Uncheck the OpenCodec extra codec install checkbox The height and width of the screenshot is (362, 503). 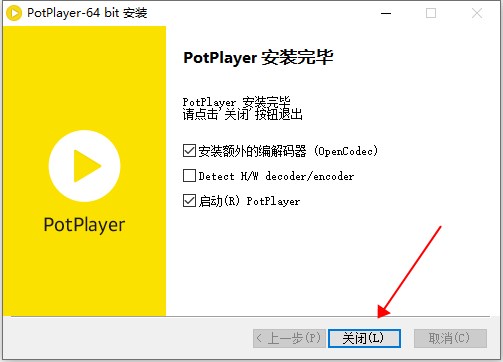189,151
